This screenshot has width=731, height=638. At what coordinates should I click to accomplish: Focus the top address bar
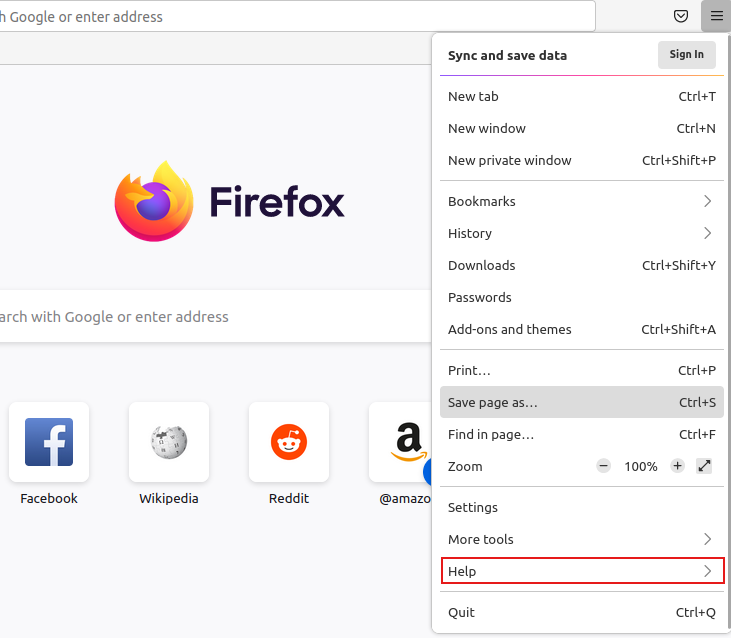click(x=297, y=16)
